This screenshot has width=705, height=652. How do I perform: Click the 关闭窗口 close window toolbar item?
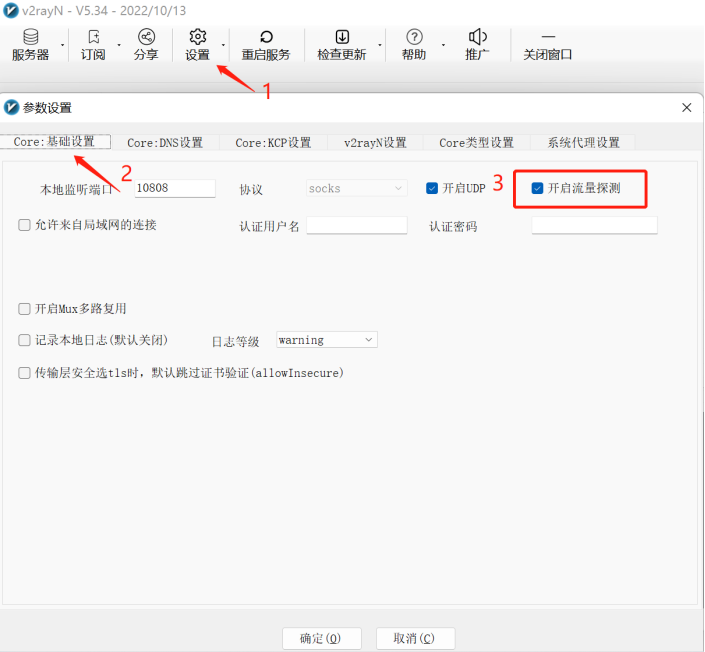point(548,45)
